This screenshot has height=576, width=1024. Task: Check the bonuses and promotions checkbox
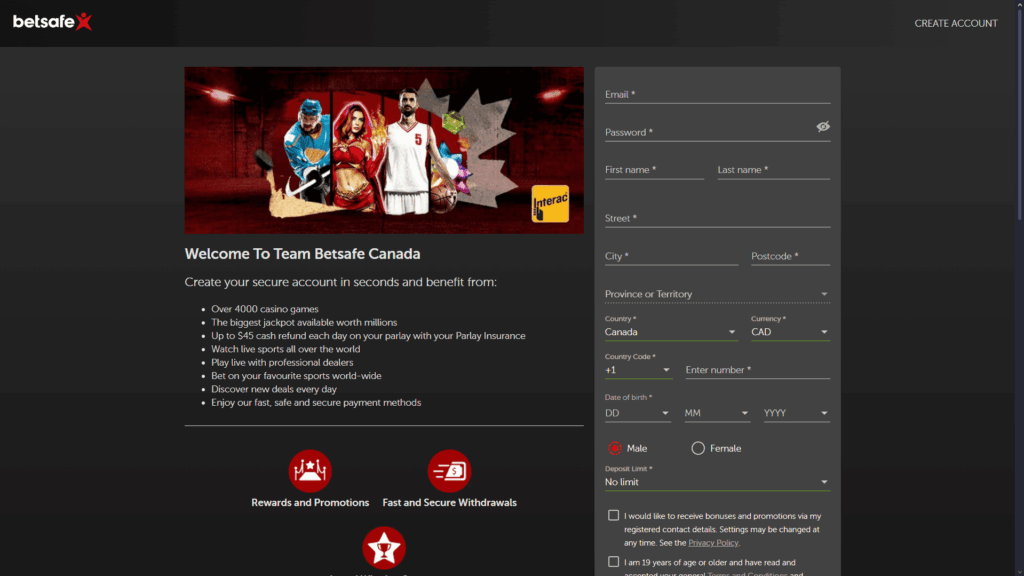point(613,514)
